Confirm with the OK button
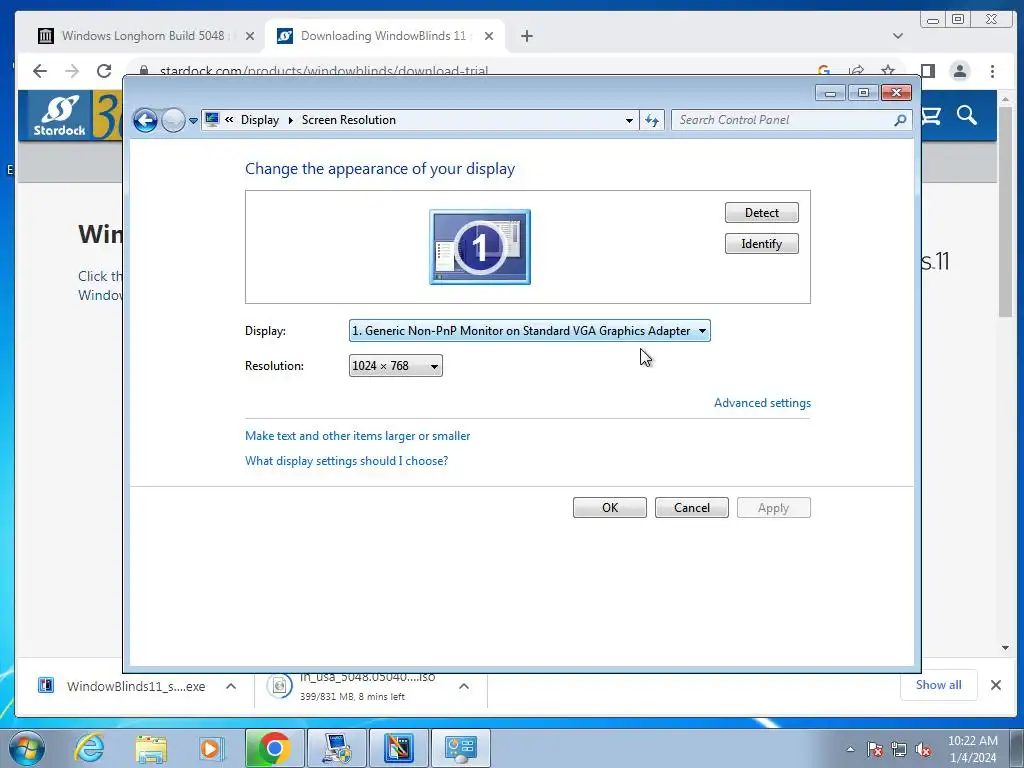Viewport: 1024px width, 768px height. 610,508
